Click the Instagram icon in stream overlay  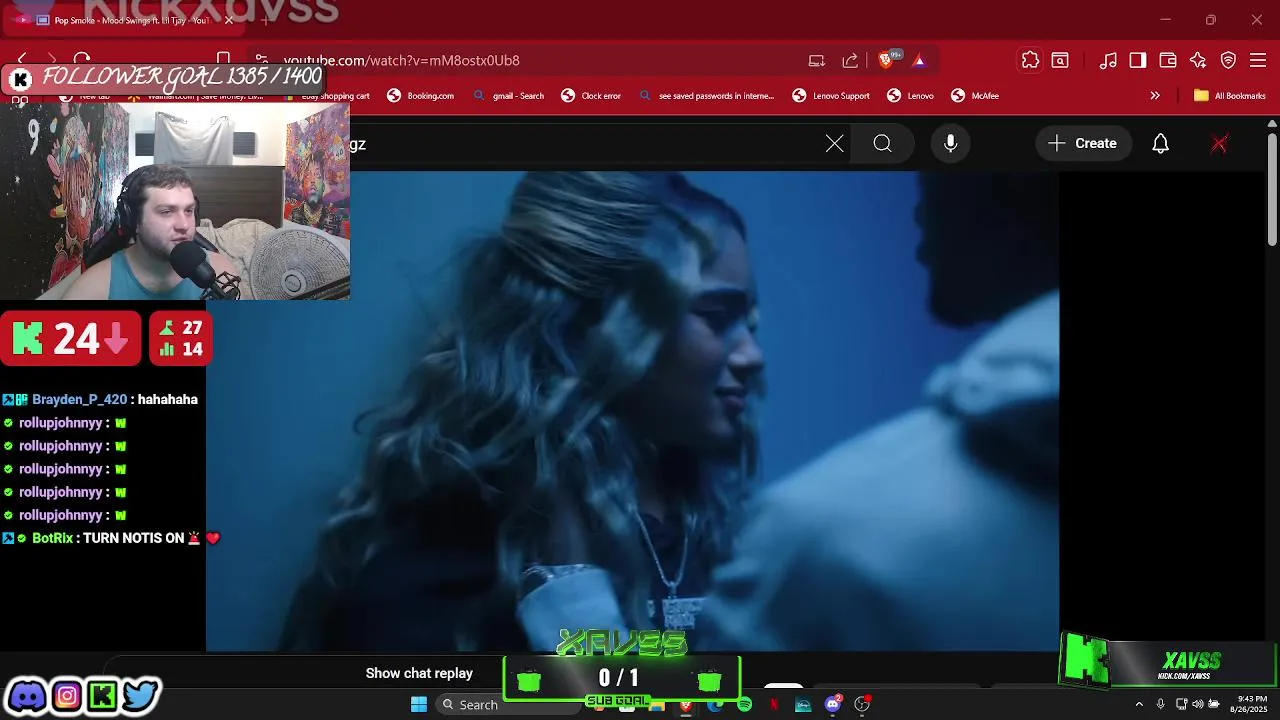(x=66, y=695)
